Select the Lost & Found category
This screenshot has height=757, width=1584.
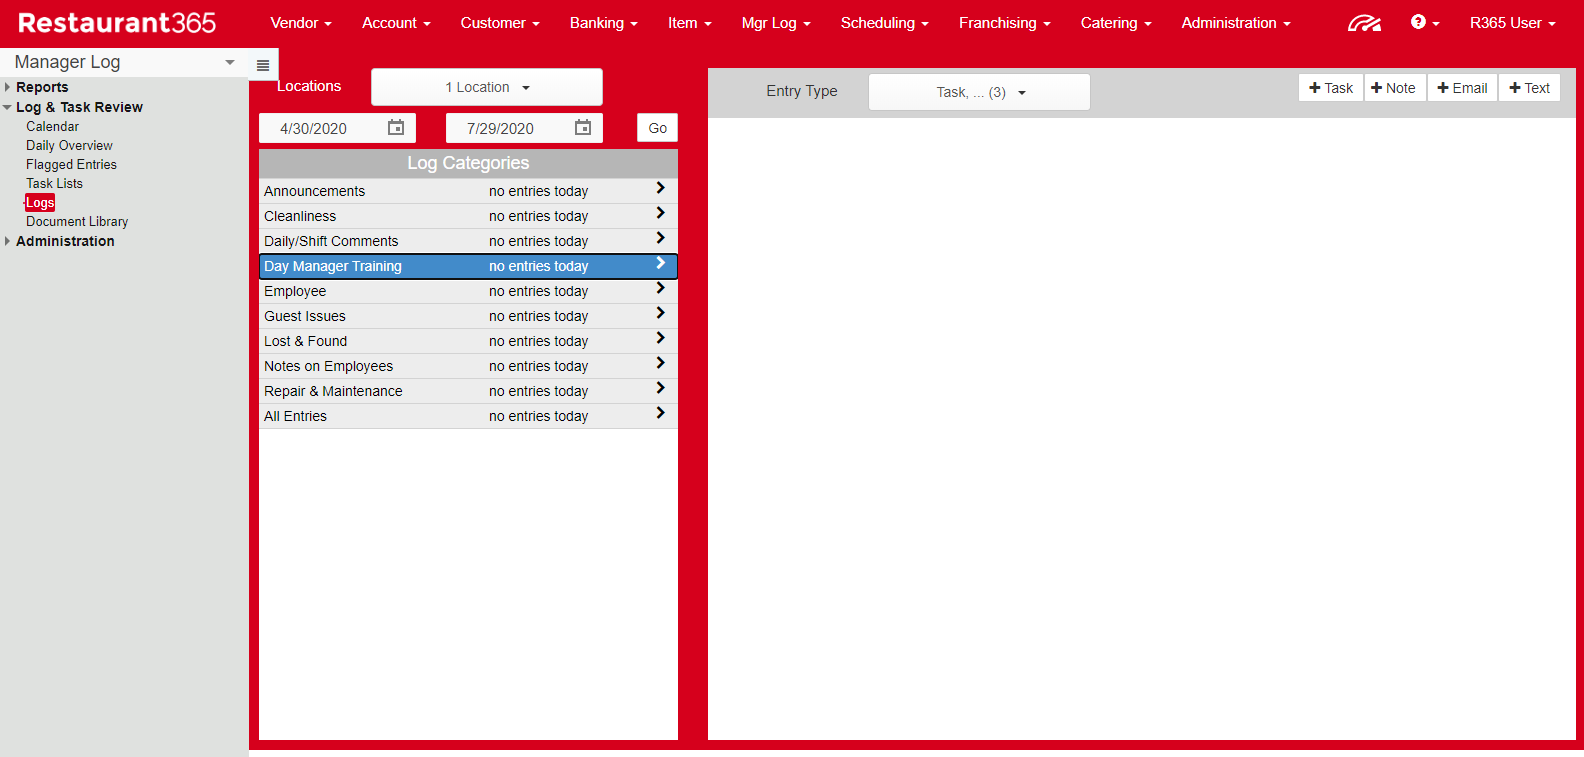coord(468,341)
